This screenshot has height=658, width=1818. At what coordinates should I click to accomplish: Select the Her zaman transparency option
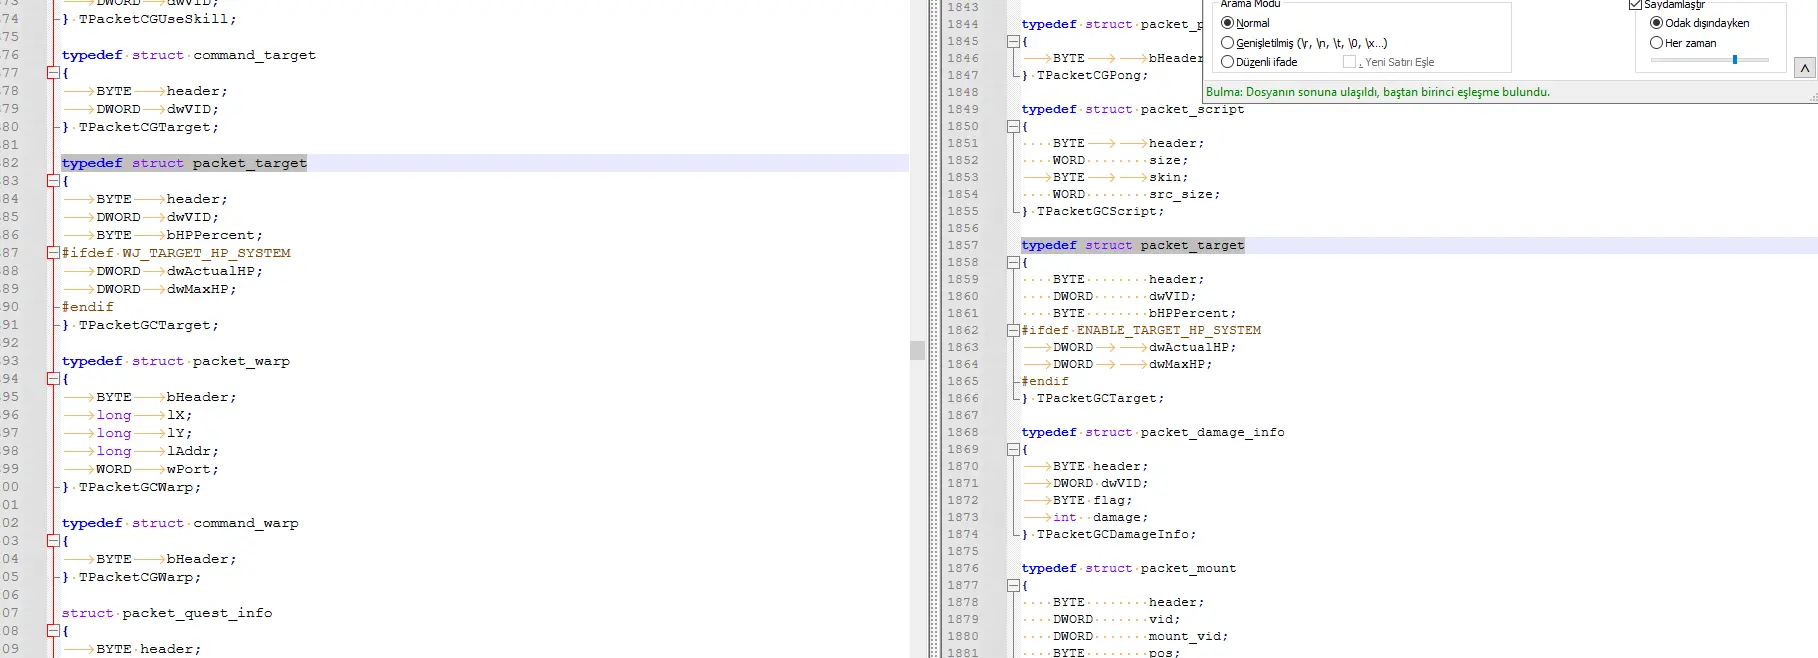(x=1656, y=43)
